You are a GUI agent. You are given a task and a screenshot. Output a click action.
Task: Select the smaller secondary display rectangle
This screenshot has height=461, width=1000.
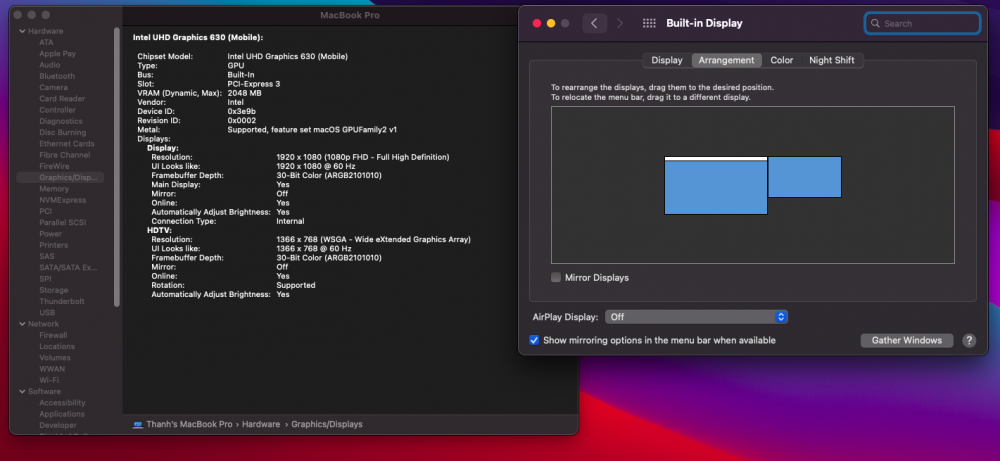pyautogui.click(x=804, y=177)
